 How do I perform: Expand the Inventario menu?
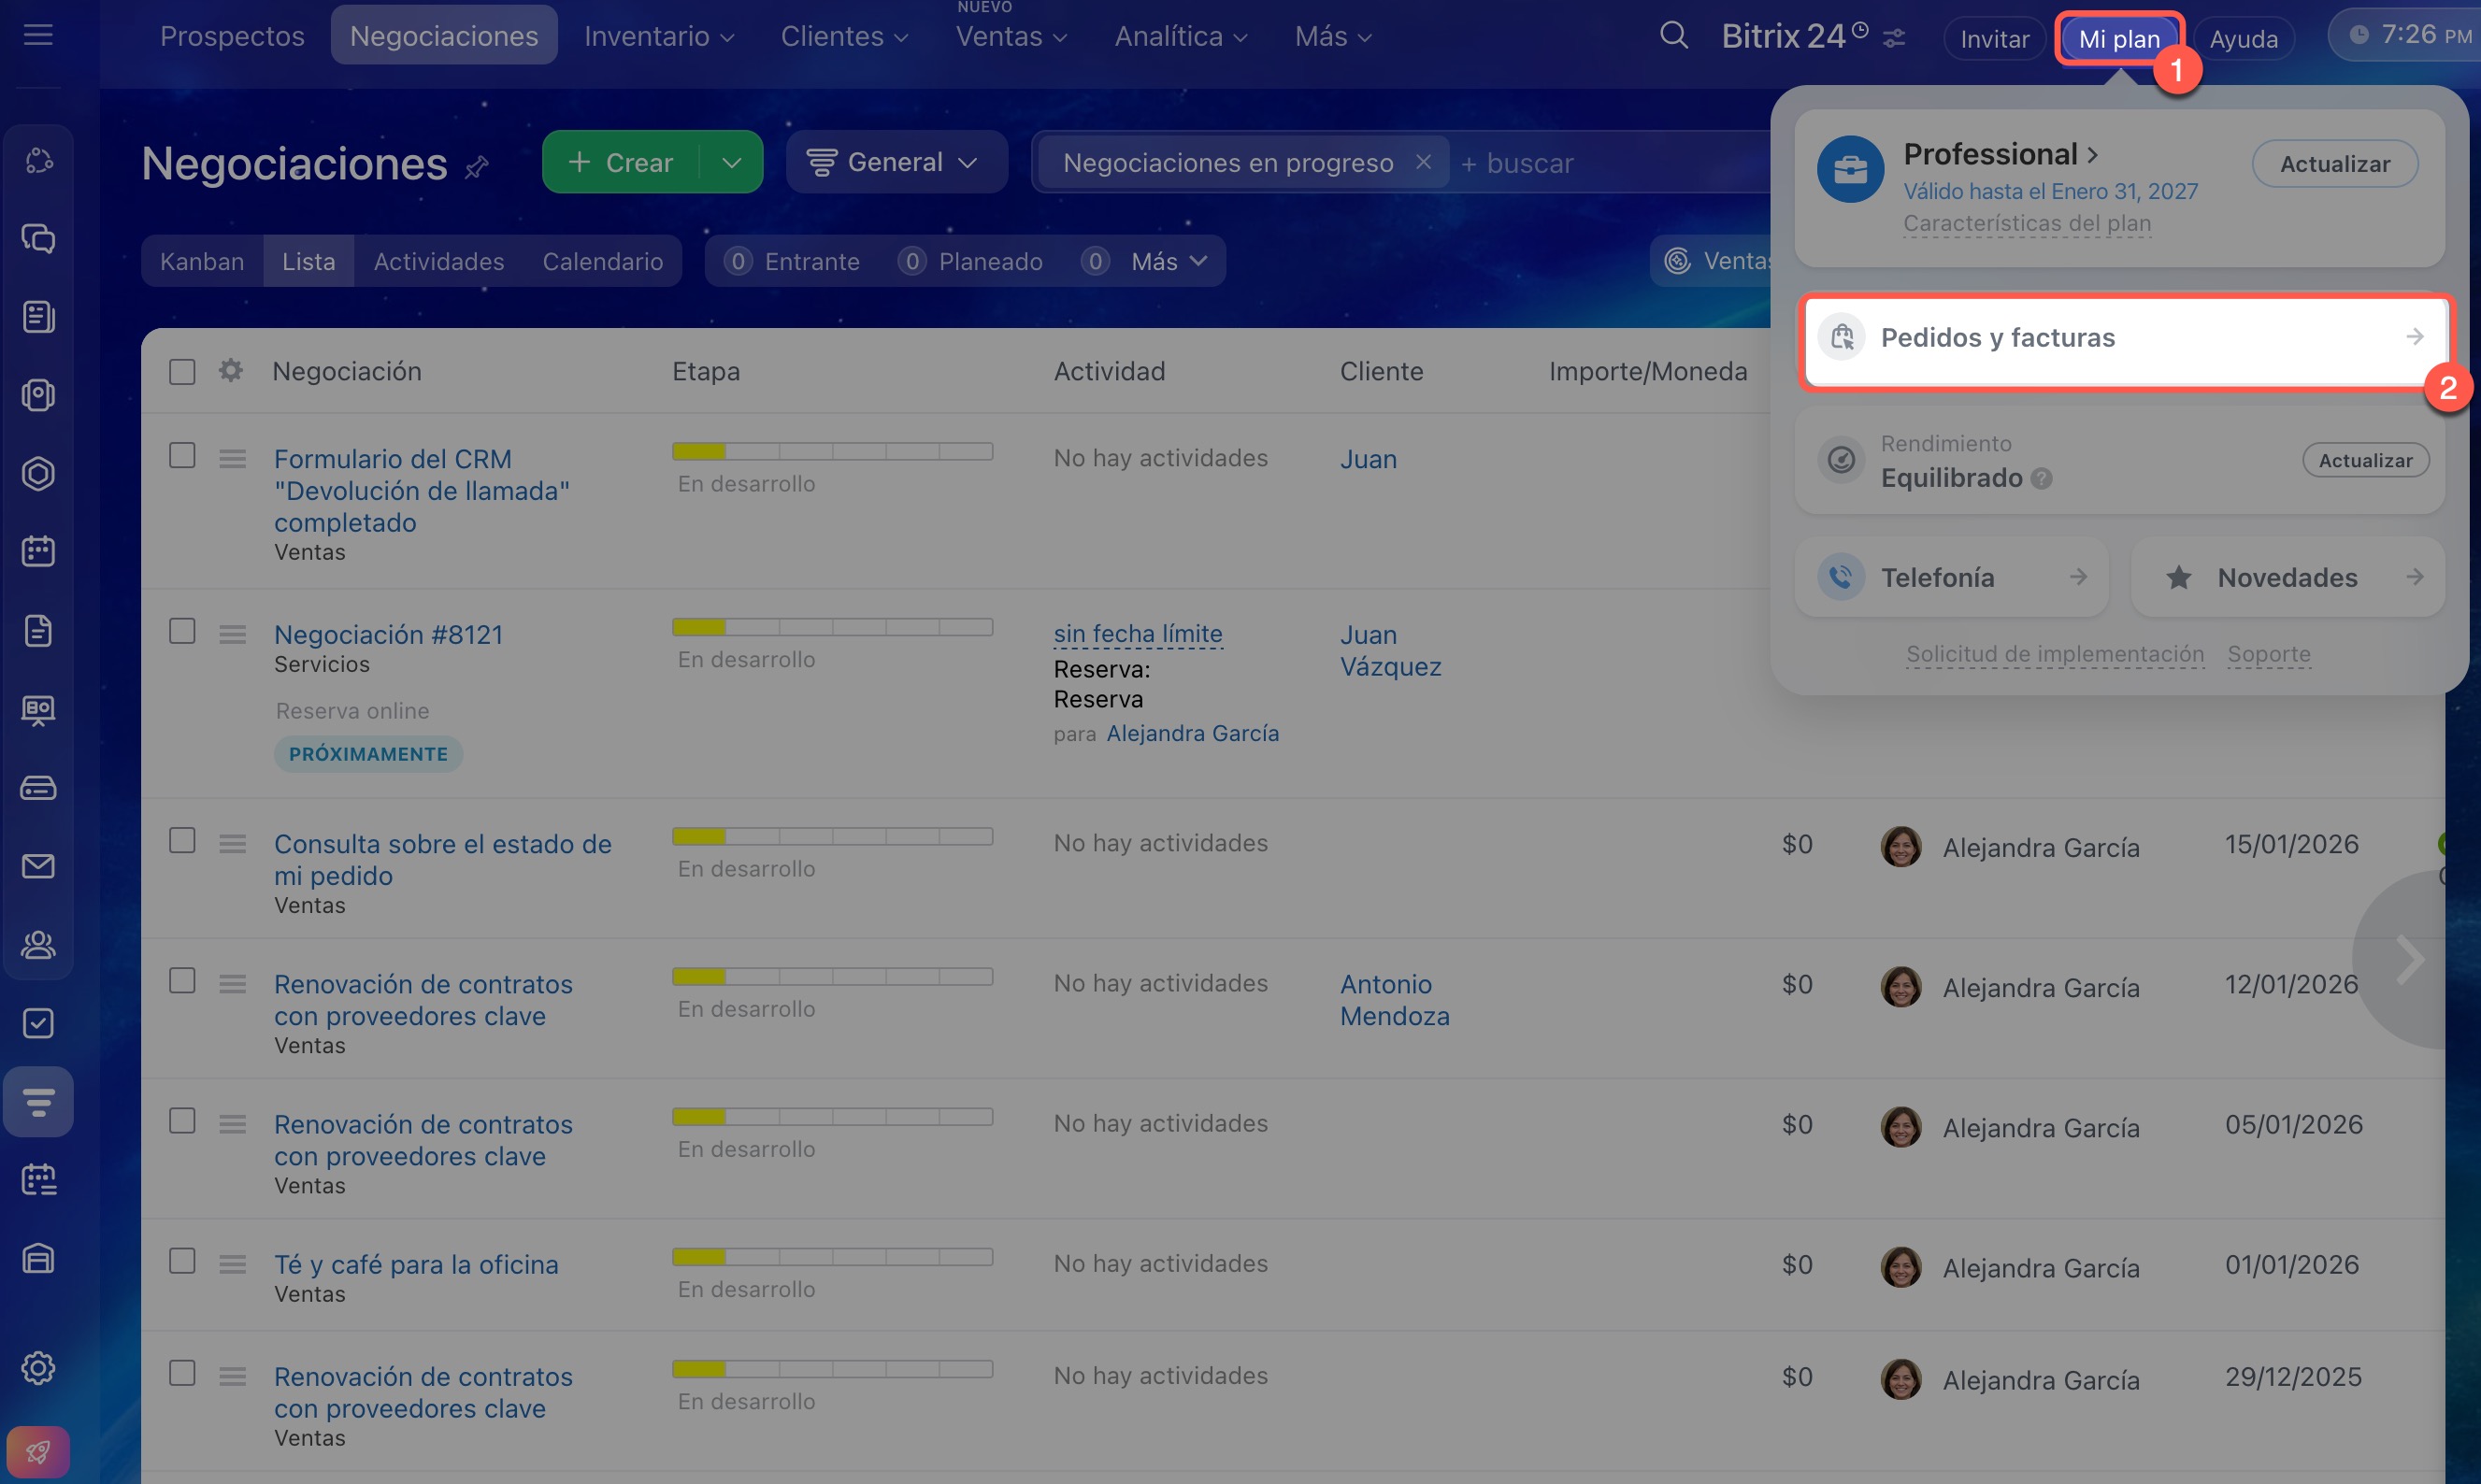tap(658, 36)
